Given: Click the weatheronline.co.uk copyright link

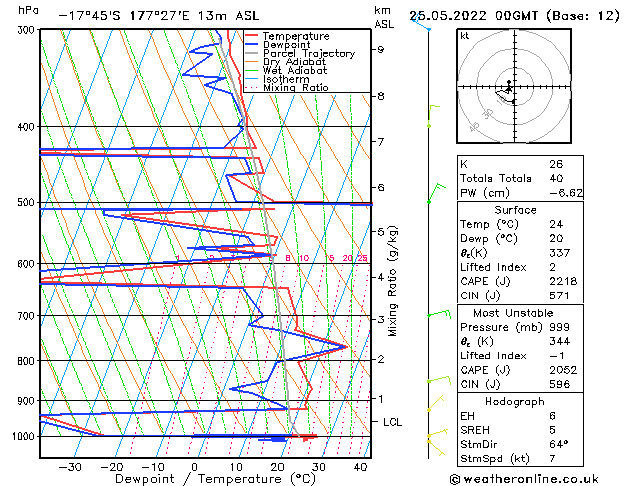Looking at the screenshot, I should tap(524, 479).
